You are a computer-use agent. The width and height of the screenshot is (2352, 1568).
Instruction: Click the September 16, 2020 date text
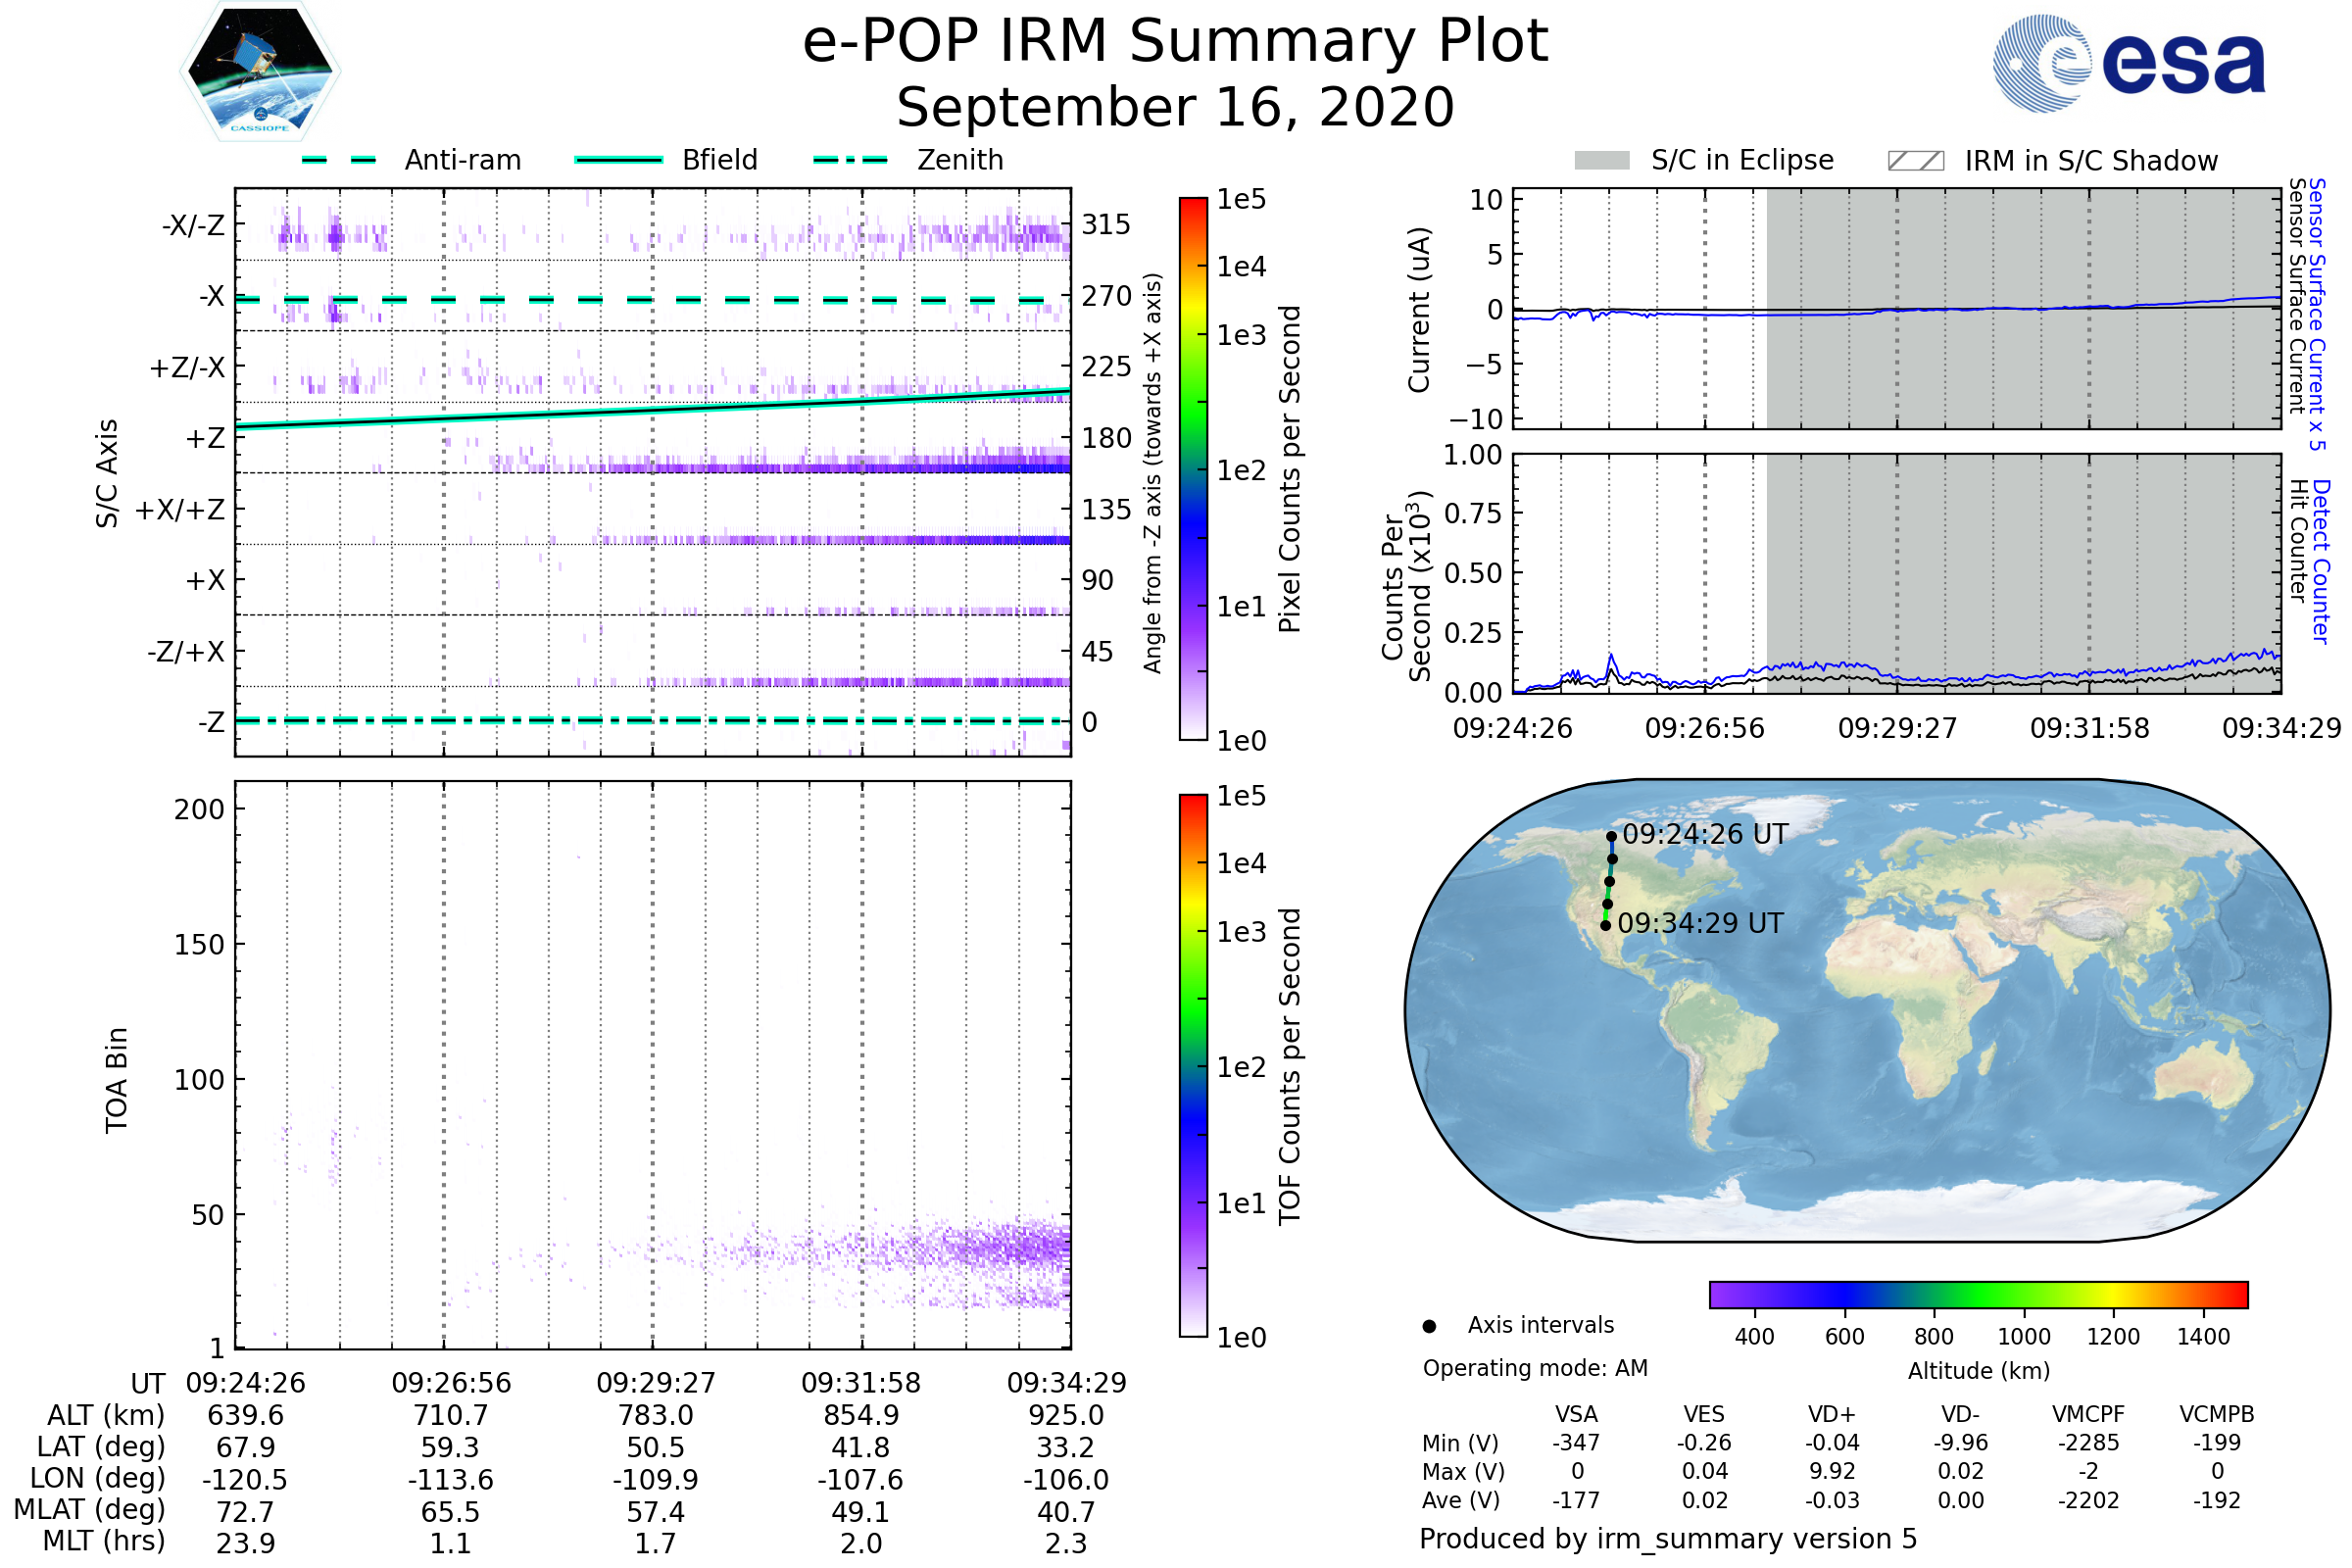click(x=1175, y=108)
